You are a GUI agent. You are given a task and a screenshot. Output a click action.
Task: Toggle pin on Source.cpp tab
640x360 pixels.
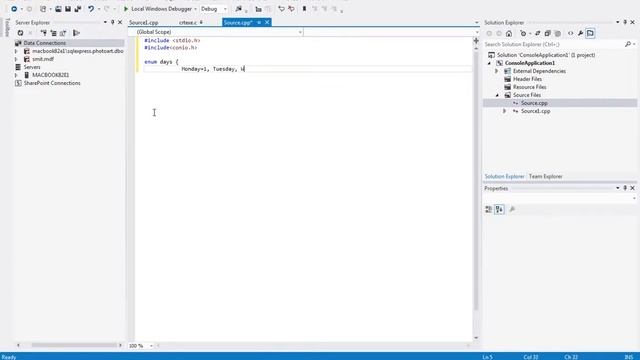click(x=259, y=22)
